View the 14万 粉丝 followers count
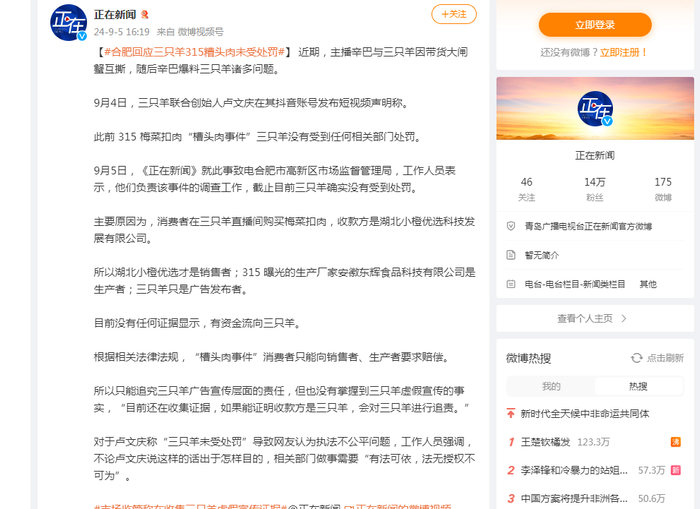This screenshot has height=509, width=700. pyautogui.click(x=595, y=189)
